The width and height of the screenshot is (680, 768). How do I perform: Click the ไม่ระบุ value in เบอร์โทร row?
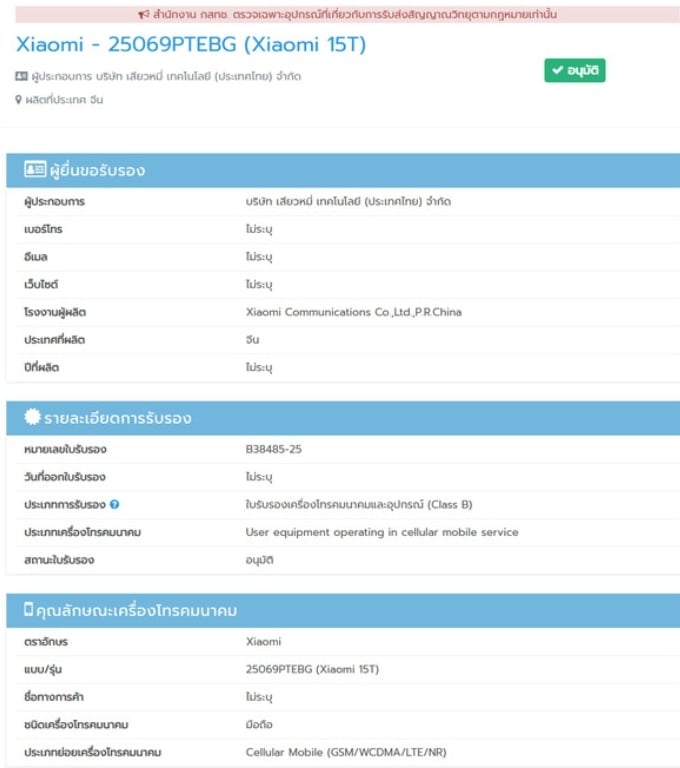point(259,229)
